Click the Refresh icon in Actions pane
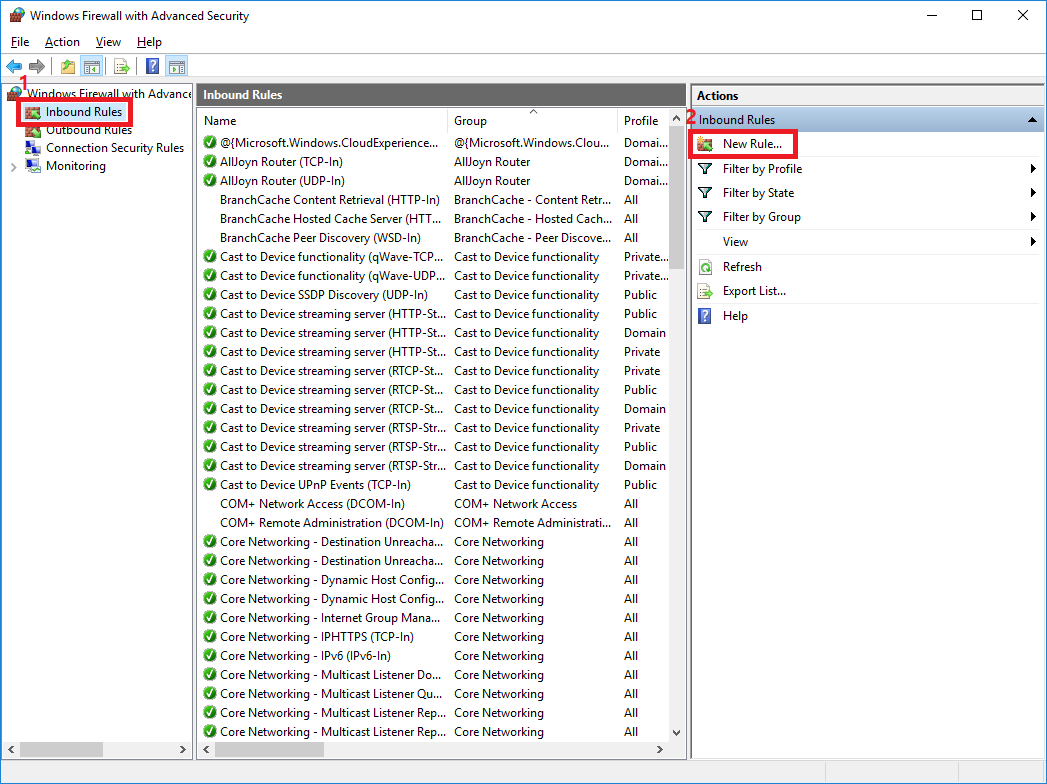1047x784 pixels. (705, 267)
